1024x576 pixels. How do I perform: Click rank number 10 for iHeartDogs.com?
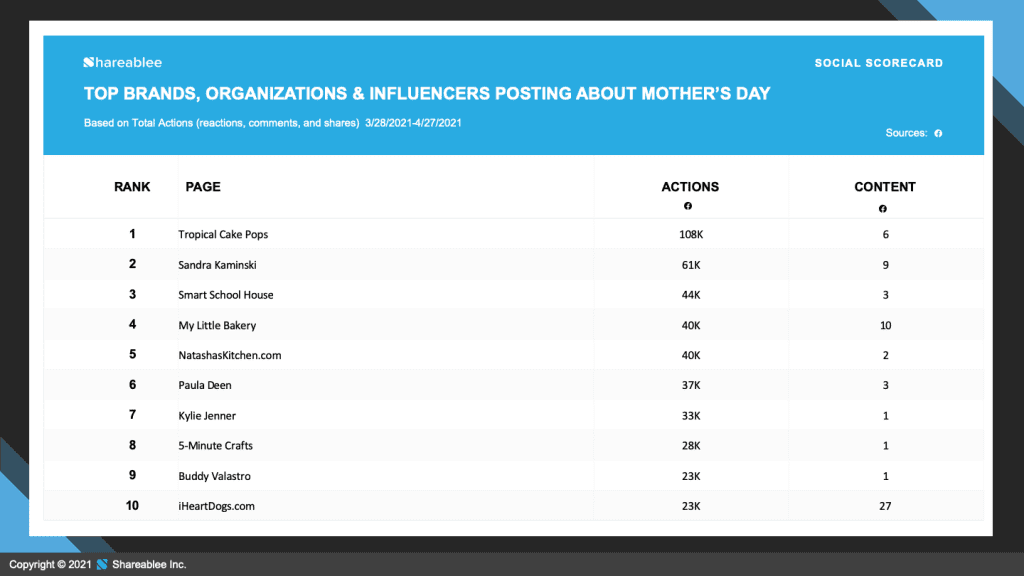click(132, 505)
